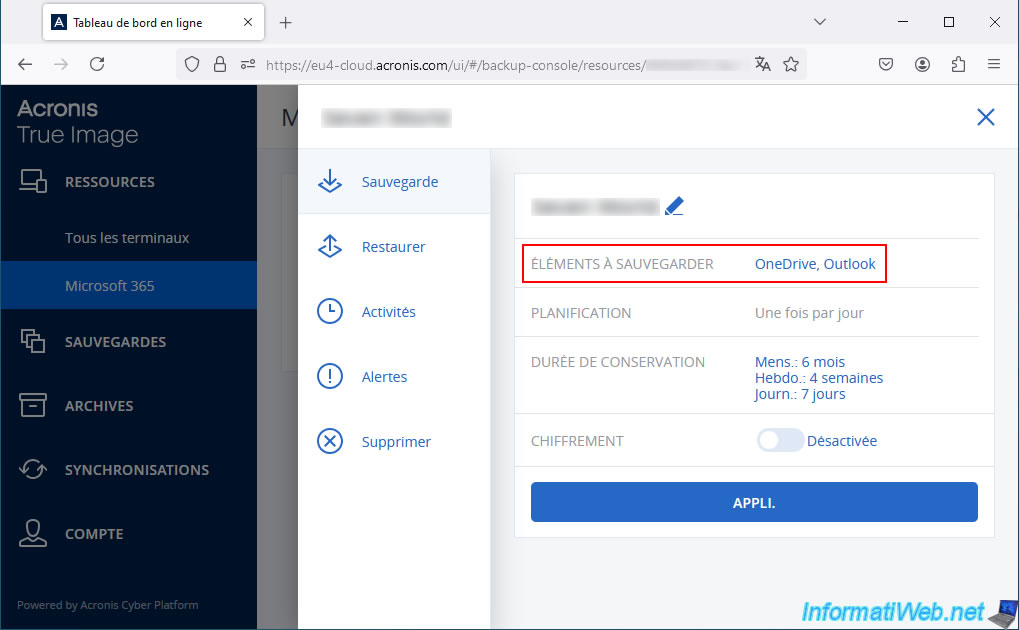
Task: Go forward with the browser forward arrow
Action: click(x=61, y=64)
